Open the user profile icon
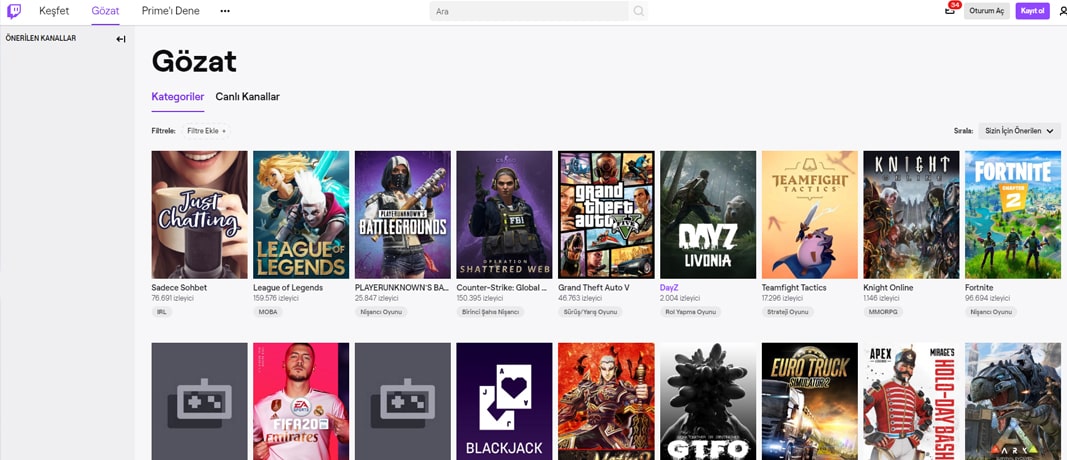 coord(1062,11)
